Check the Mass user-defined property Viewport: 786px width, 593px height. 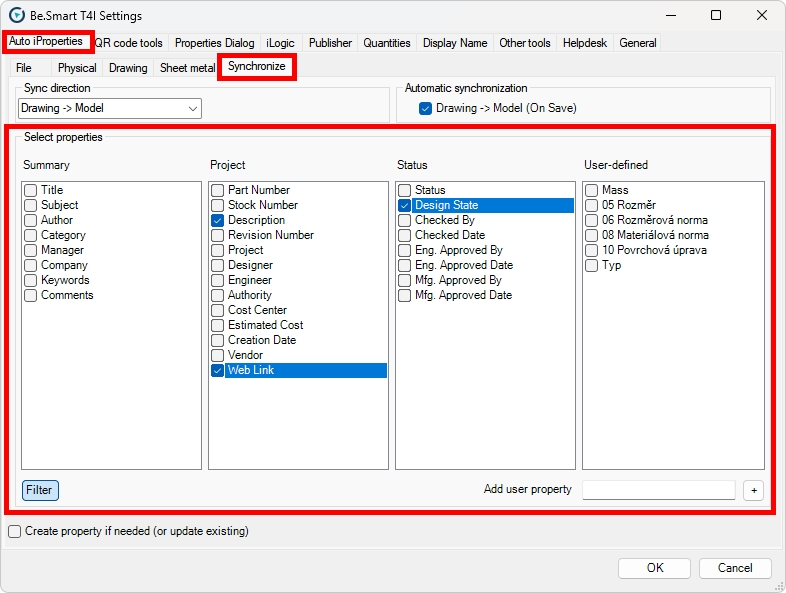coord(592,190)
